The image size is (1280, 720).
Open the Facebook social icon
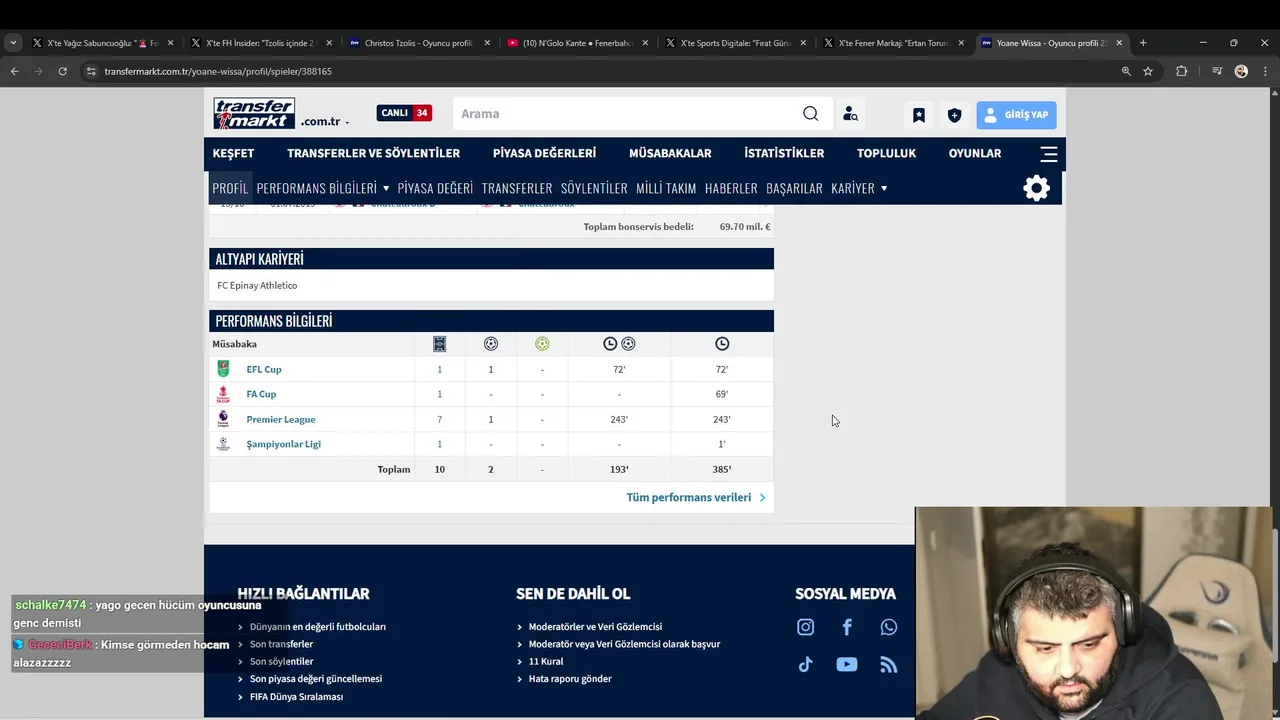pos(847,627)
